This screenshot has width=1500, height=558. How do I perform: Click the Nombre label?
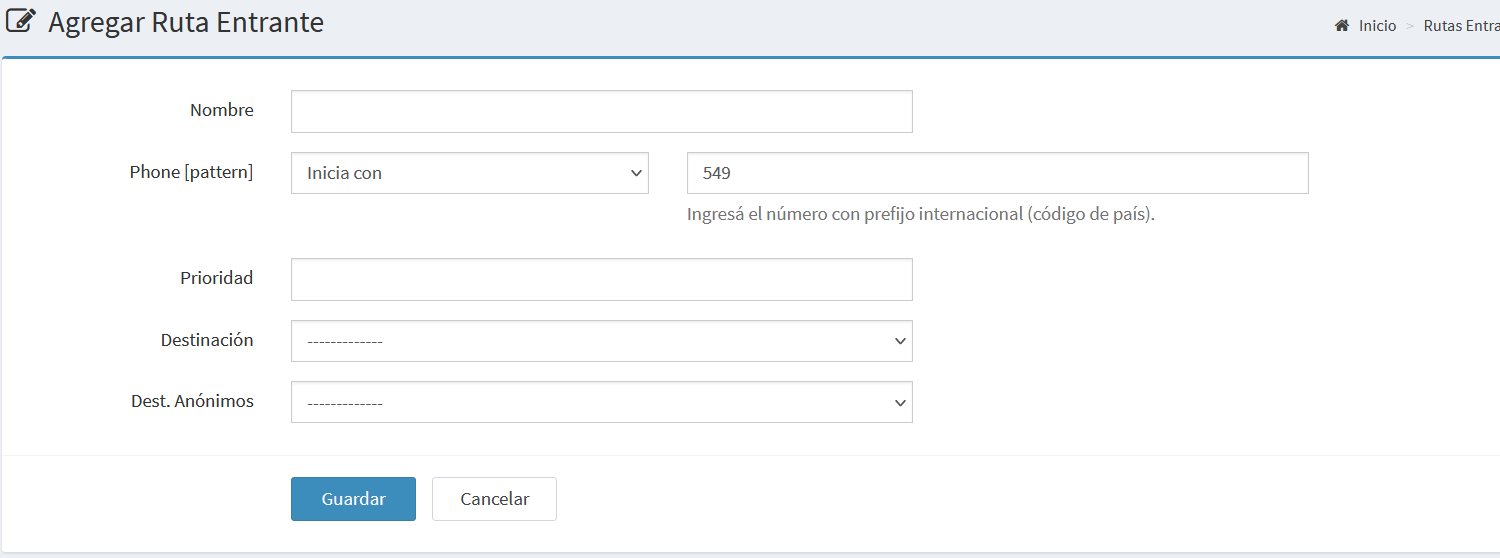coord(222,110)
